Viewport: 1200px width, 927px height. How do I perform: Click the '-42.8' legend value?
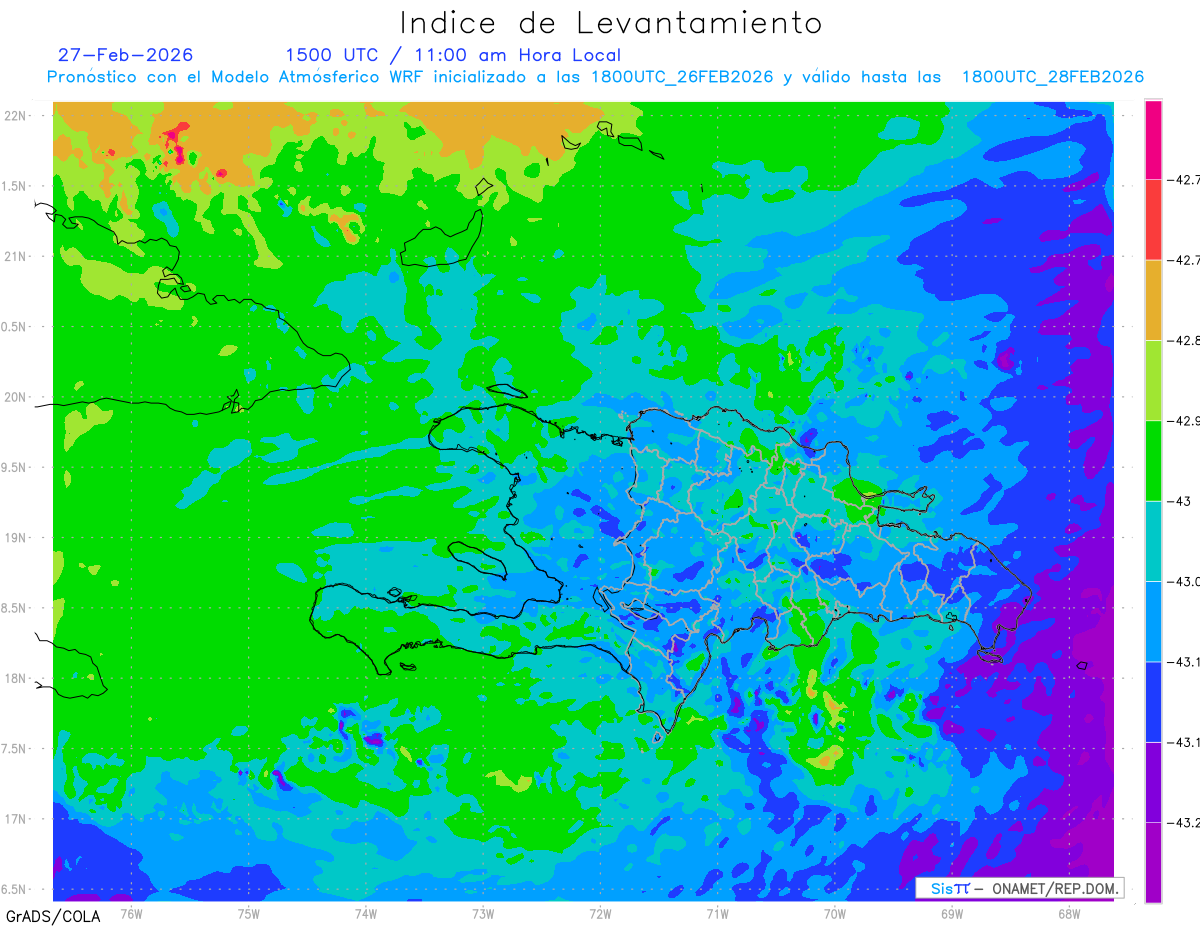(x=1185, y=340)
